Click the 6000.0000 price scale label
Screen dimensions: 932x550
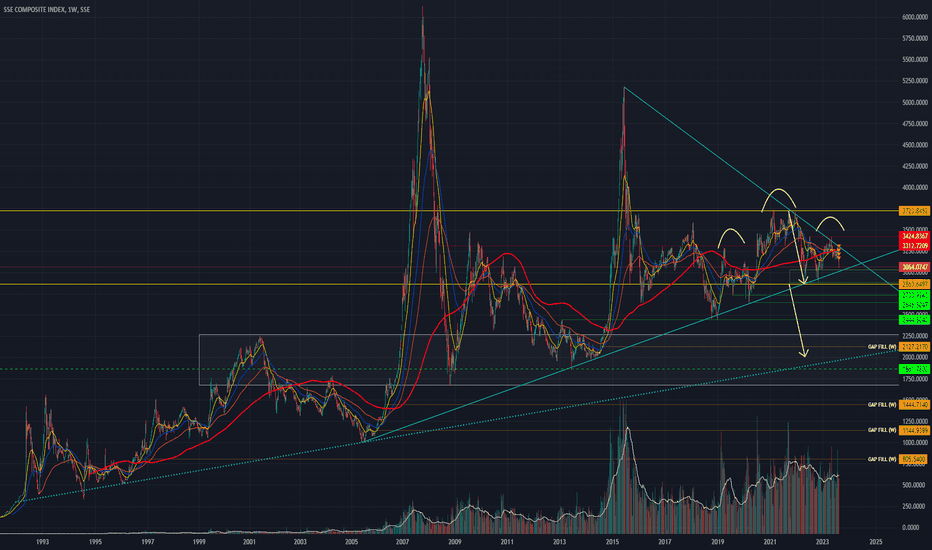tap(915, 17)
